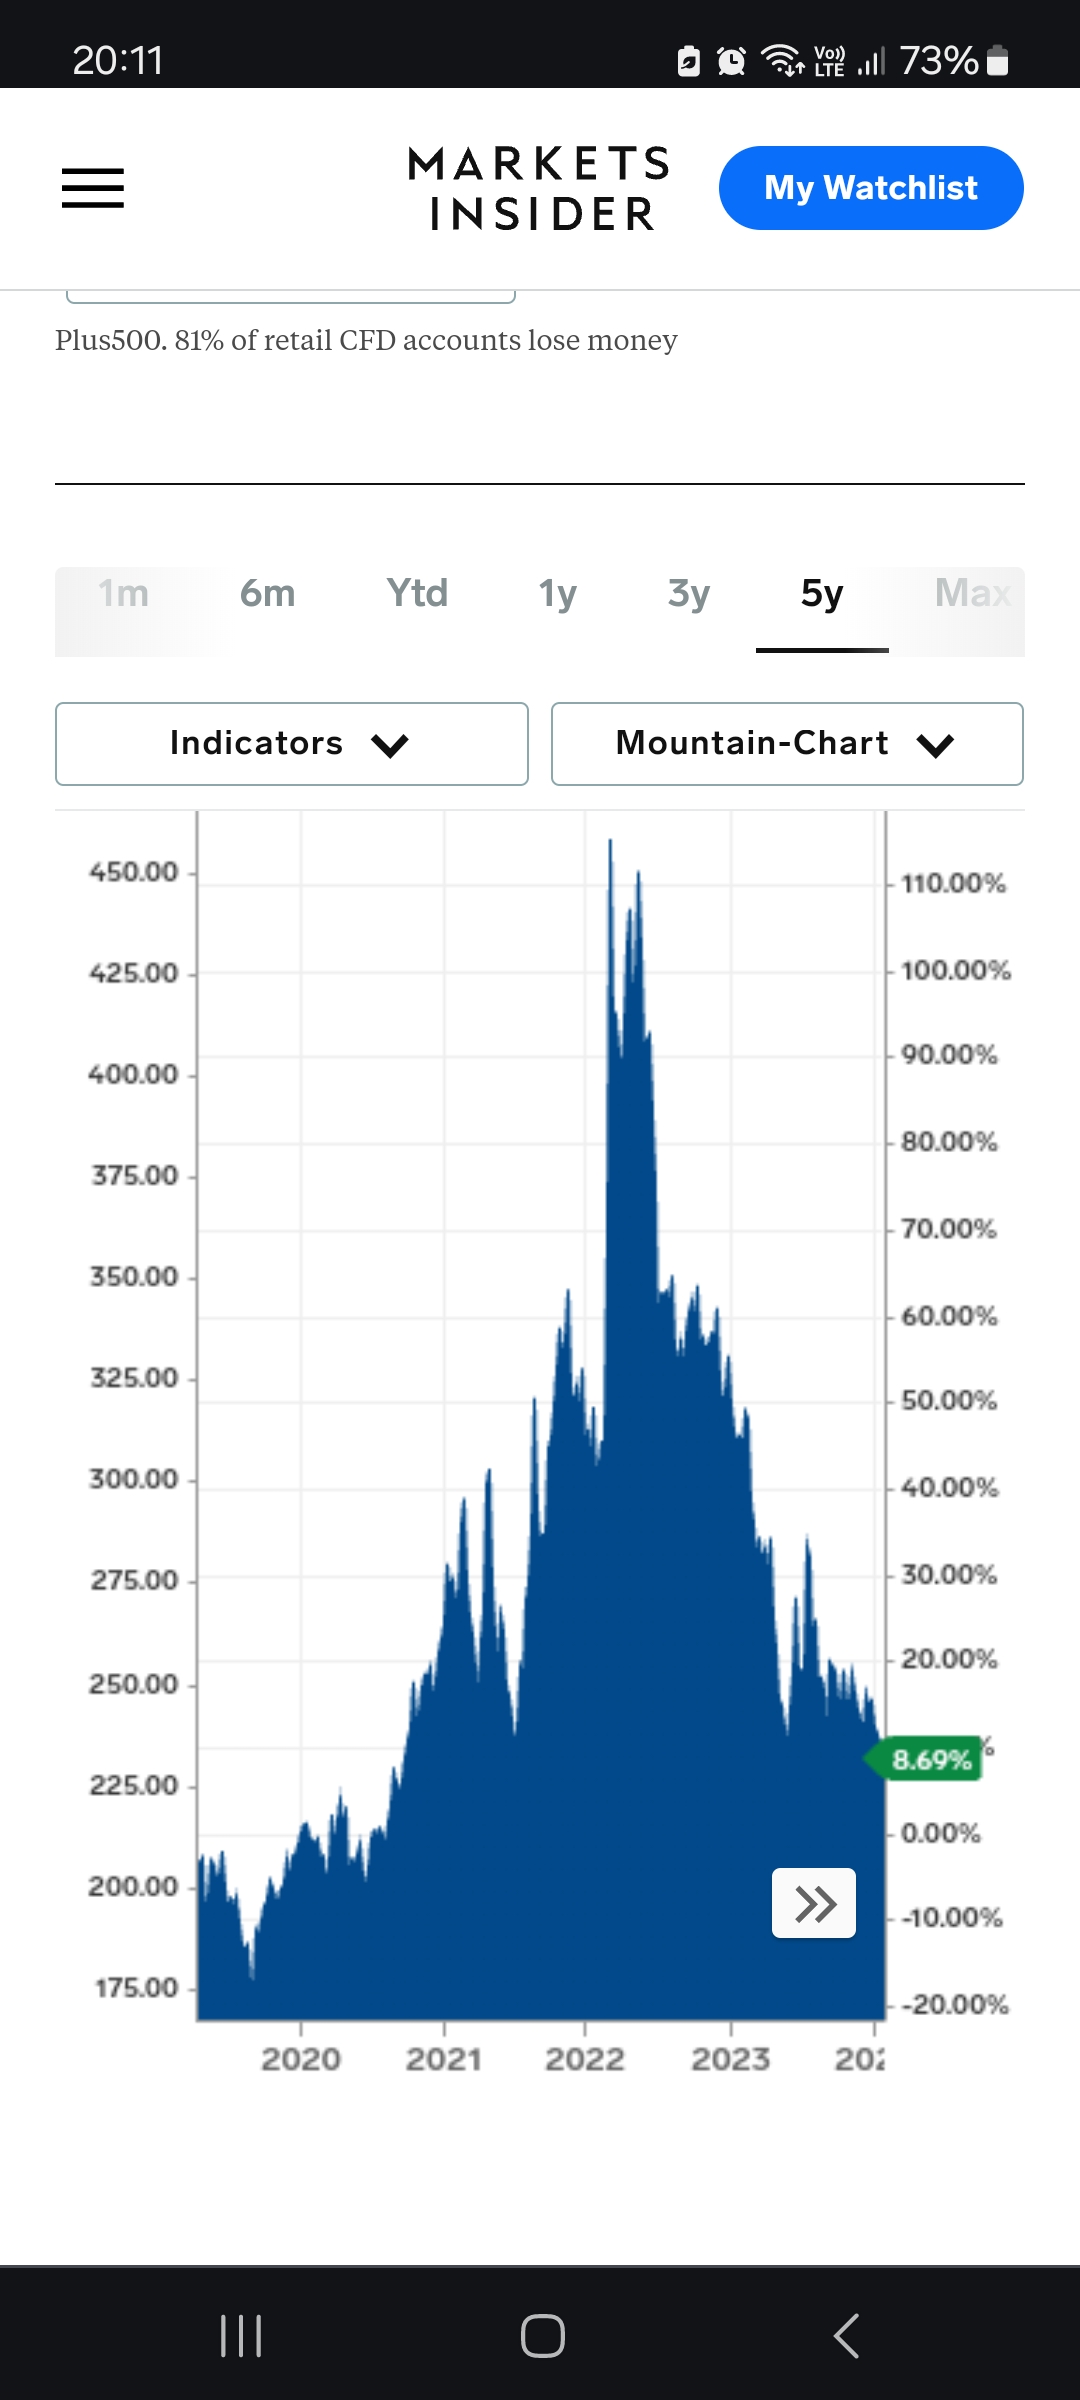The image size is (1080, 2400).
Task: Switch to the Ytd range tab
Action: click(x=417, y=593)
